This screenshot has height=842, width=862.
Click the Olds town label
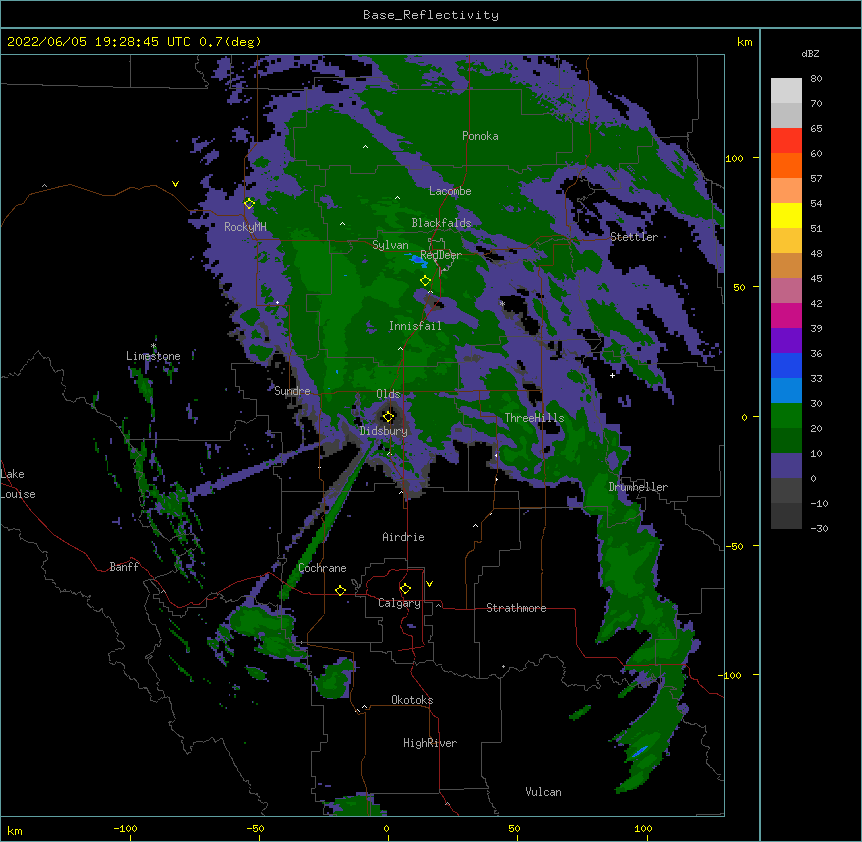coord(388,394)
